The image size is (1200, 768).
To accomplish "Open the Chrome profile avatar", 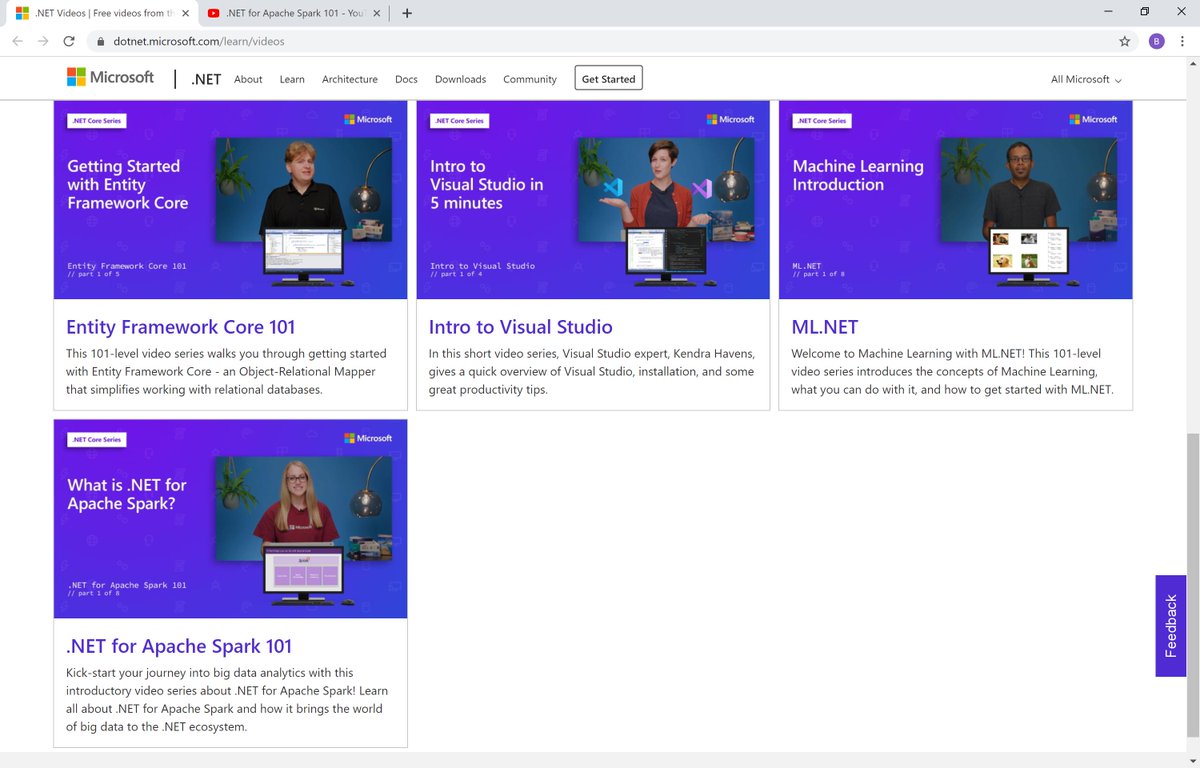I will tap(1157, 41).
